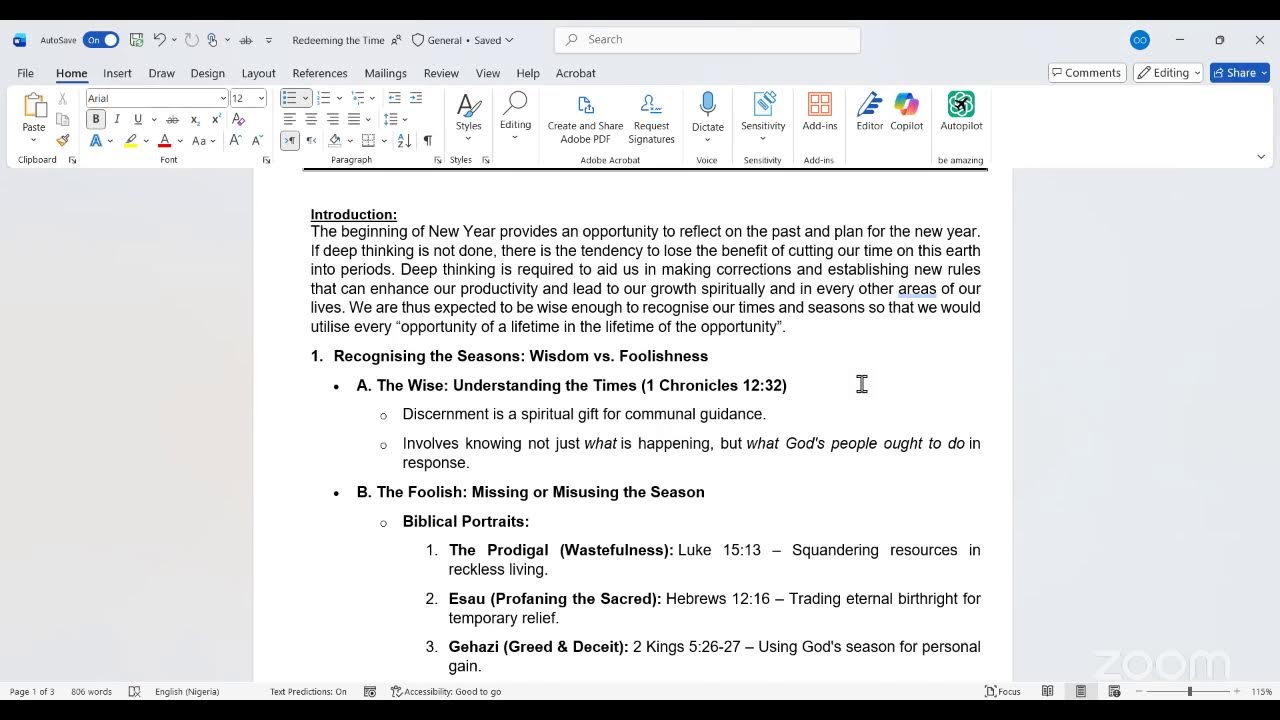The image size is (1280, 720).
Task: Decrease paragraph indent
Action: point(394,98)
